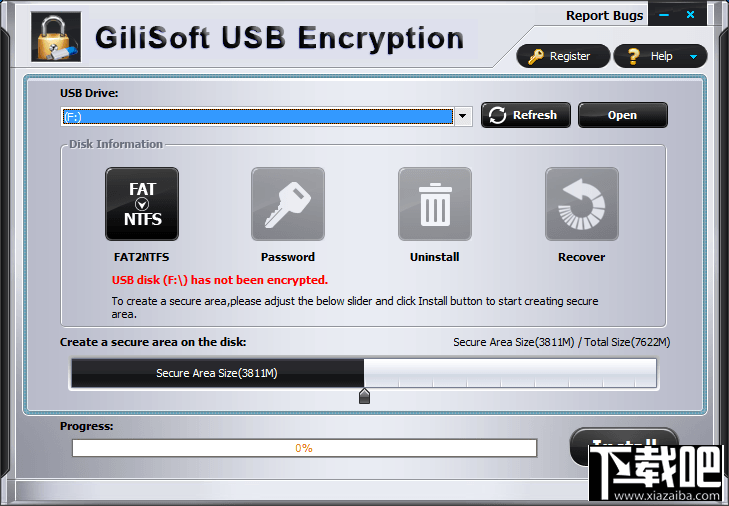Click the Recover arrow icon

(582, 204)
